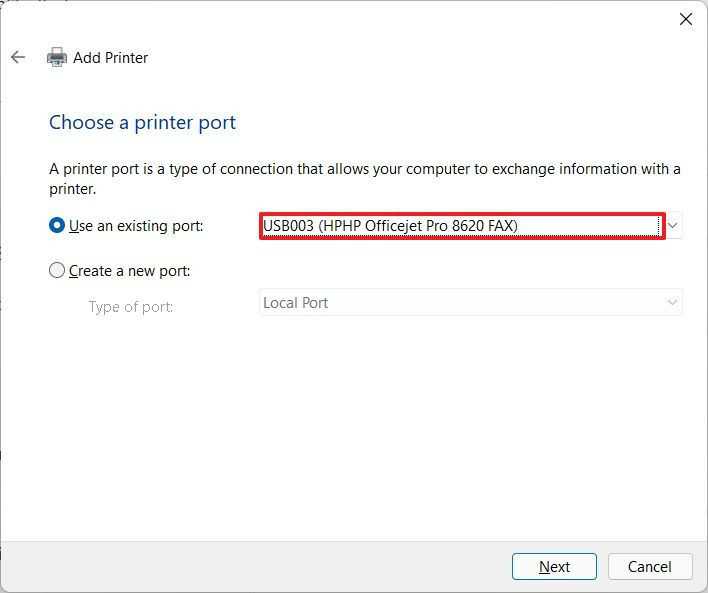Click the Cancel button
The image size is (708, 593).
(x=650, y=566)
